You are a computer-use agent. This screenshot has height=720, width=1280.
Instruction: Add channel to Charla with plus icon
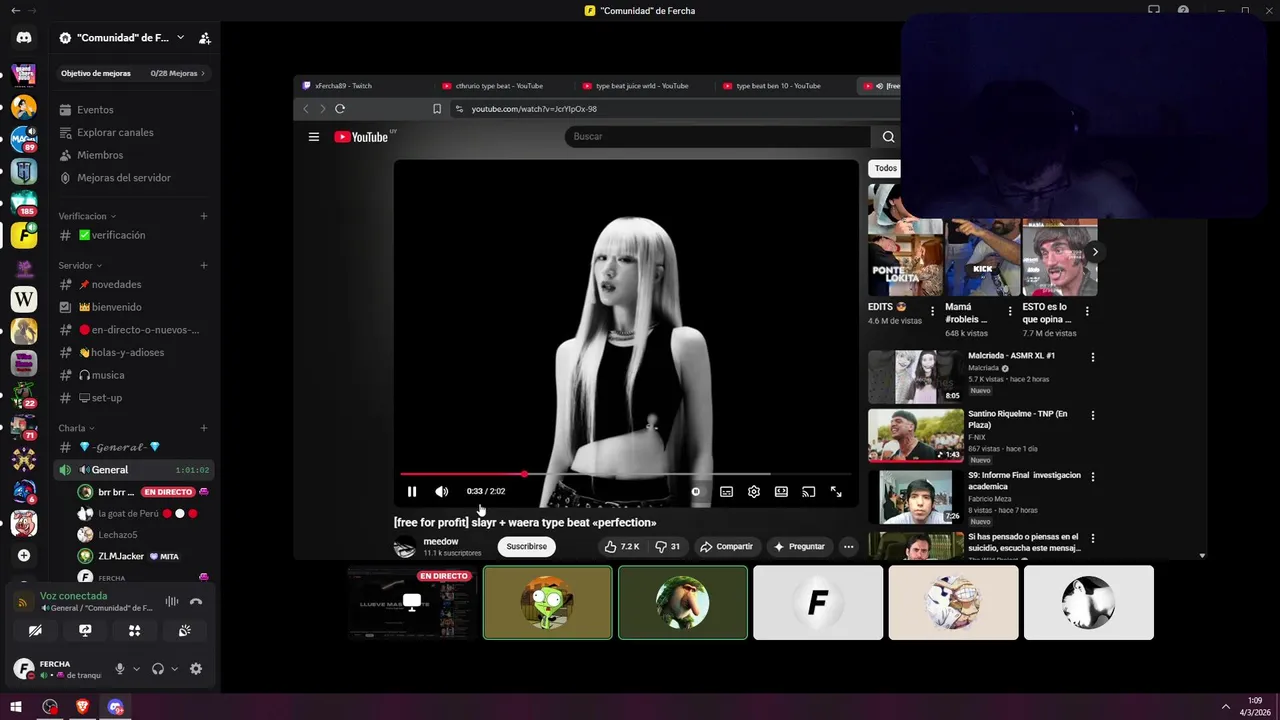click(204, 428)
